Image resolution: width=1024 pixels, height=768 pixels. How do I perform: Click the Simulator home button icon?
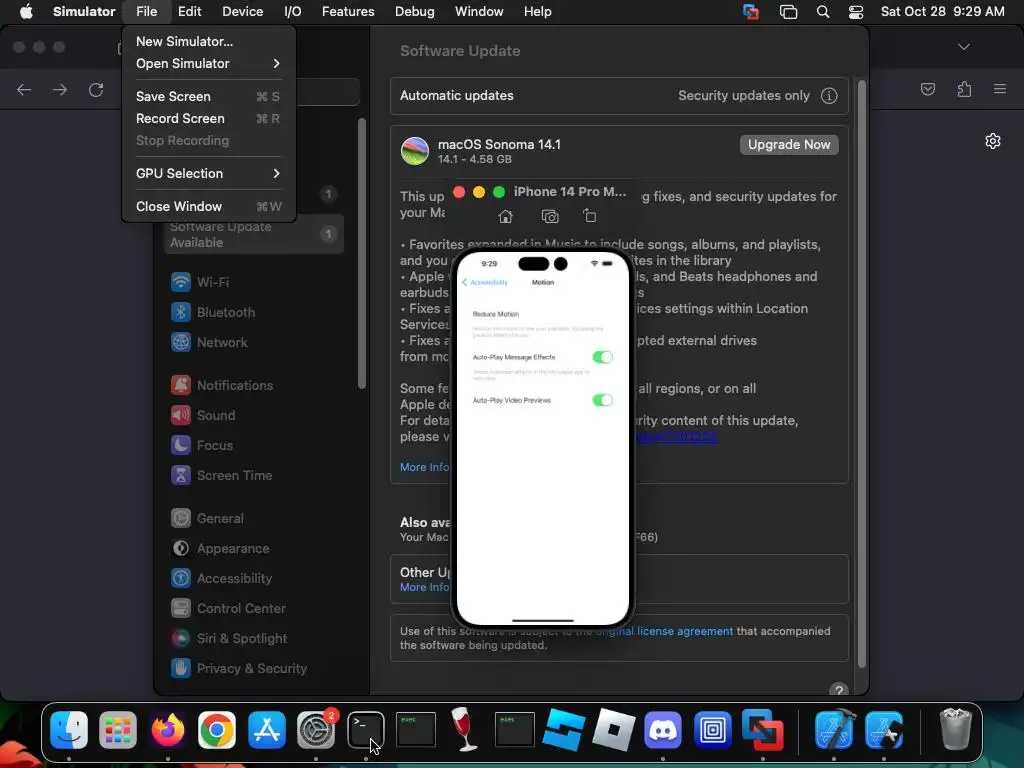click(x=505, y=216)
